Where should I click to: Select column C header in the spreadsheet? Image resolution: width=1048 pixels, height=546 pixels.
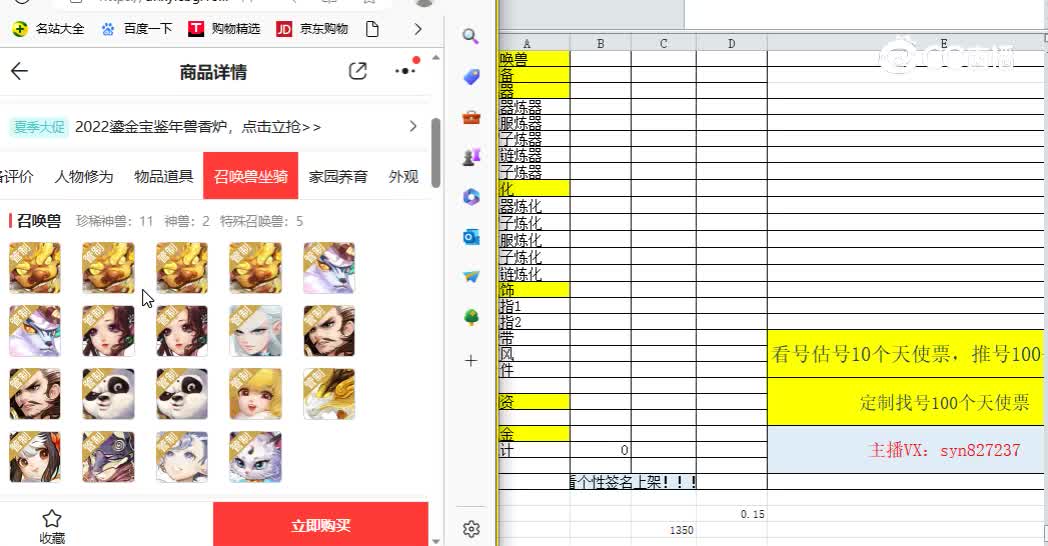pyautogui.click(x=664, y=43)
